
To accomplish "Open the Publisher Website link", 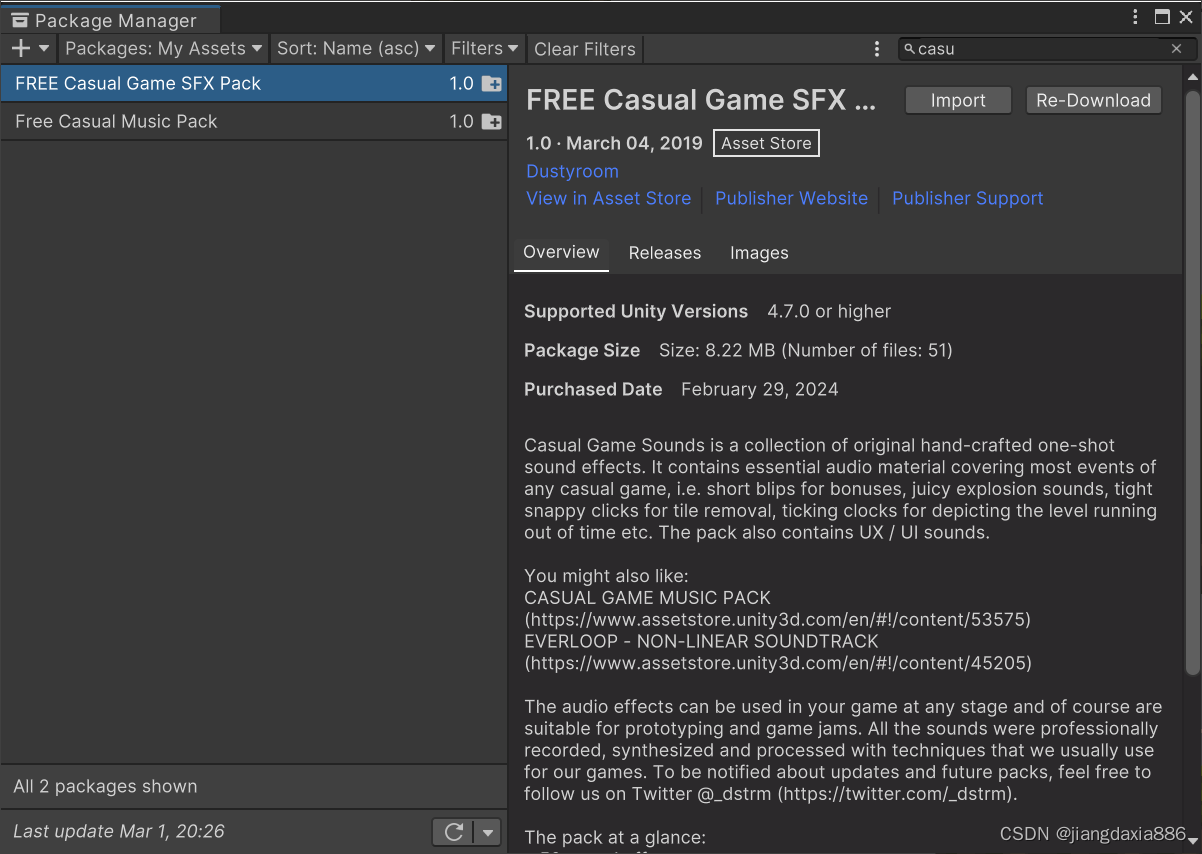I will [x=791, y=198].
